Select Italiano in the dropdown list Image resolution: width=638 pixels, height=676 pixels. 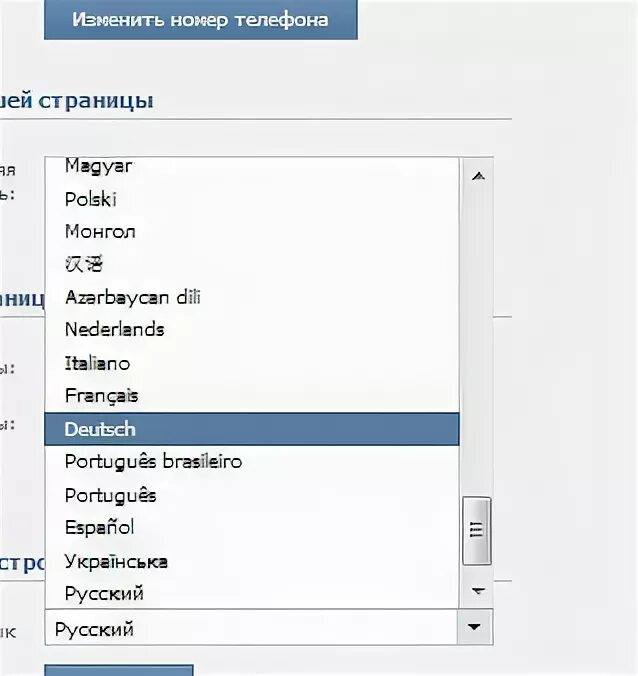point(252,363)
